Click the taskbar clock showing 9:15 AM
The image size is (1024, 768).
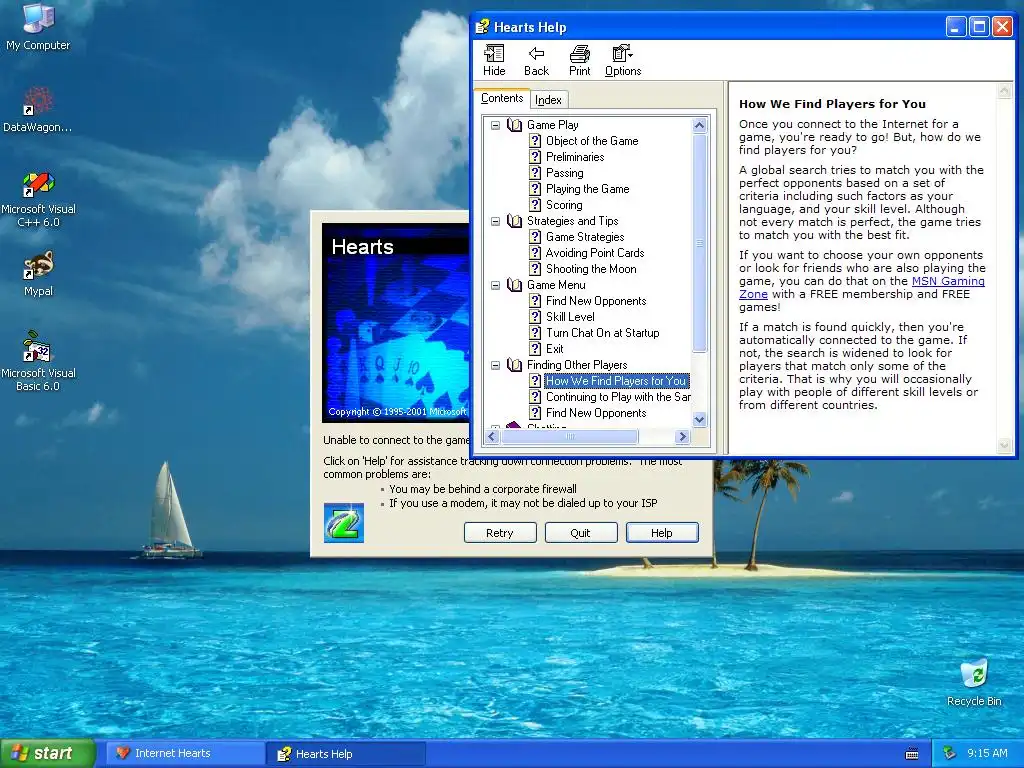pos(987,753)
